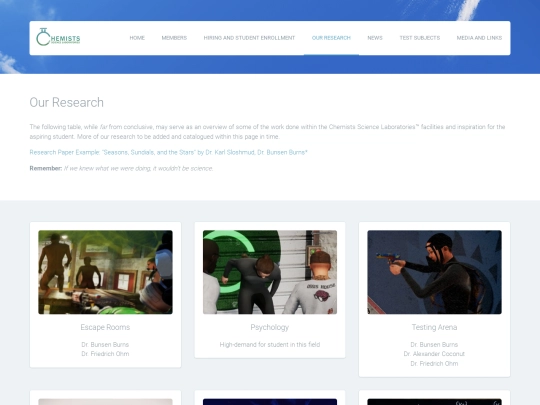Click Dr. Alexander Coconut in Testing Arena
This screenshot has width=540, height=405.
click(434, 354)
